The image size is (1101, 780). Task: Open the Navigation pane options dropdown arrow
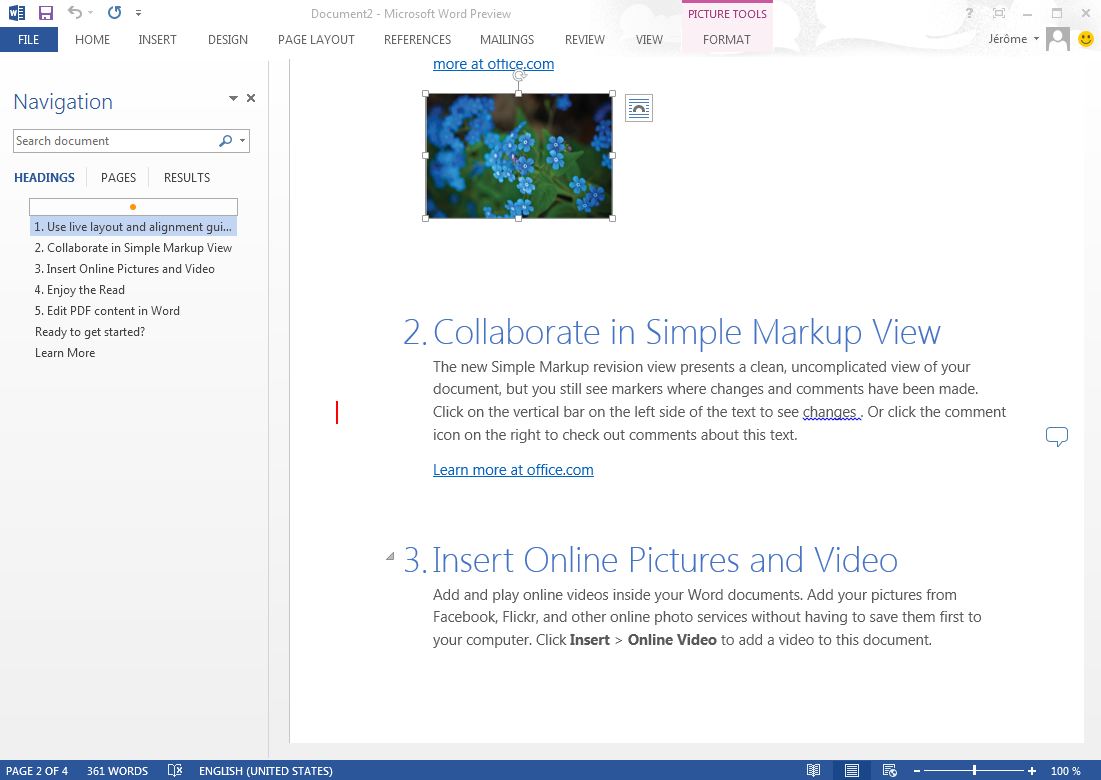click(233, 98)
